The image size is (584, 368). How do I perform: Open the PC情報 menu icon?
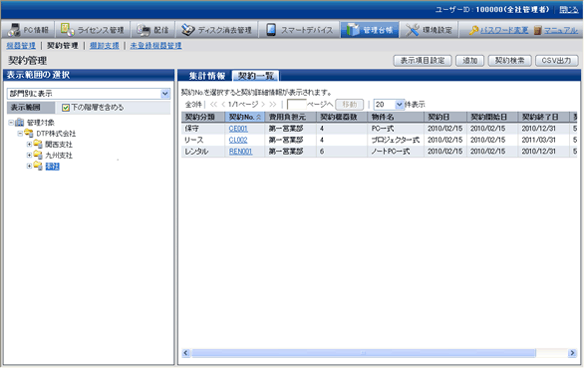tap(14, 30)
